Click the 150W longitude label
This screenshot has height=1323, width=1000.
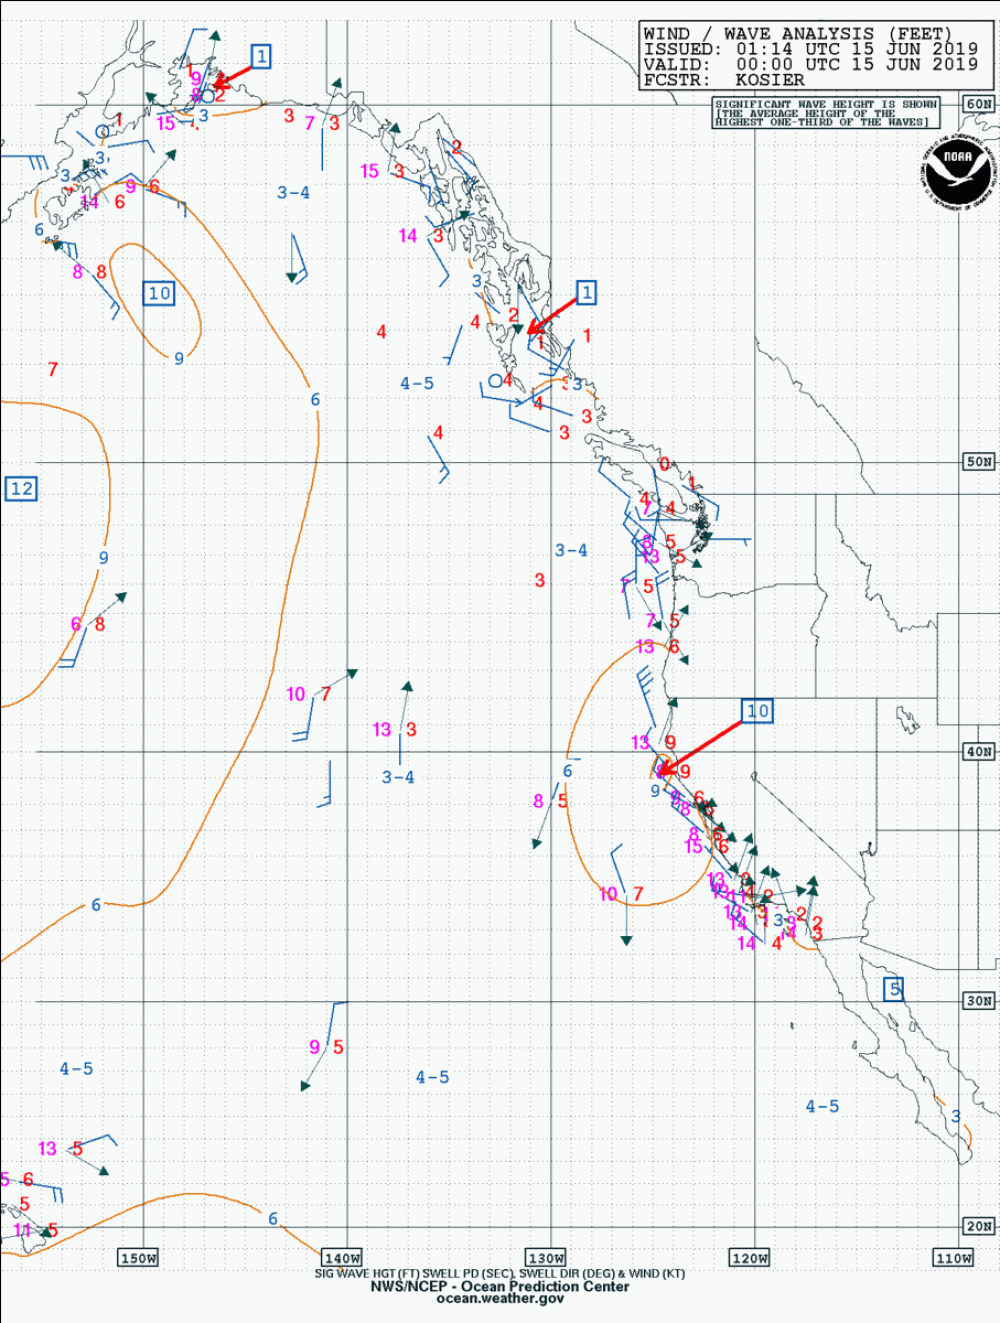(x=138, y=1258)
